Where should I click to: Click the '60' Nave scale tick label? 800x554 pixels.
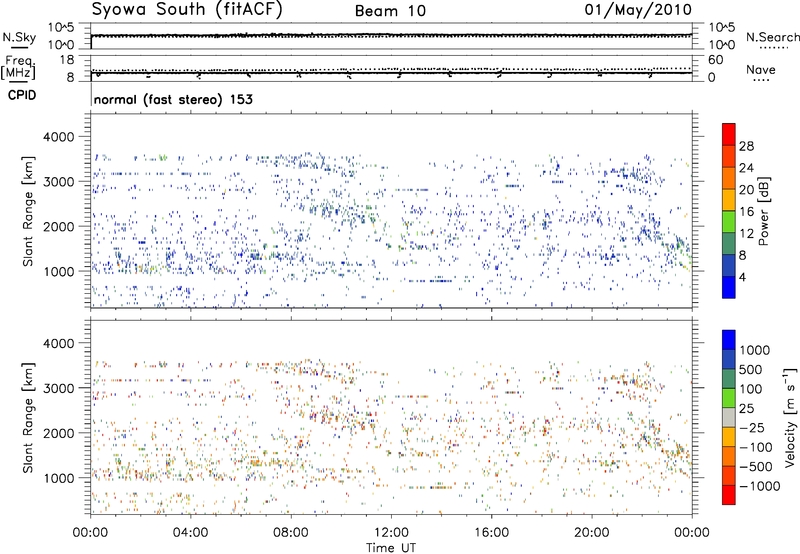coord(715,60)
